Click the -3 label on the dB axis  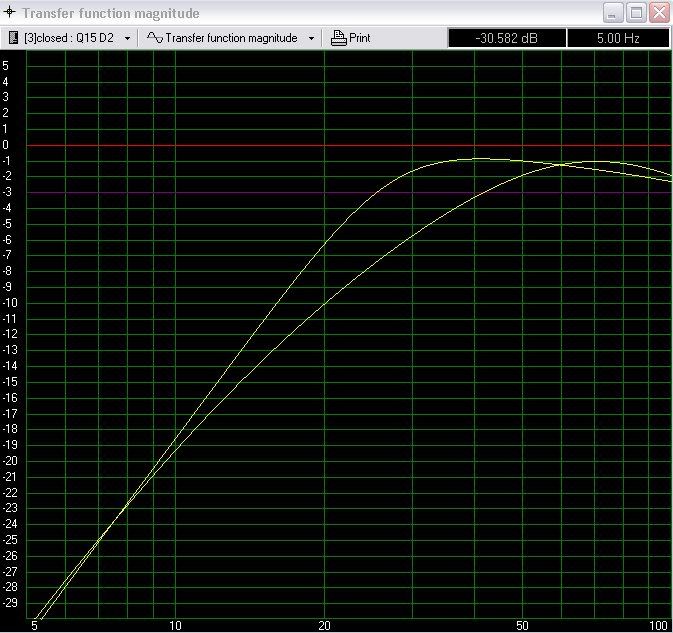click(7, 192)
